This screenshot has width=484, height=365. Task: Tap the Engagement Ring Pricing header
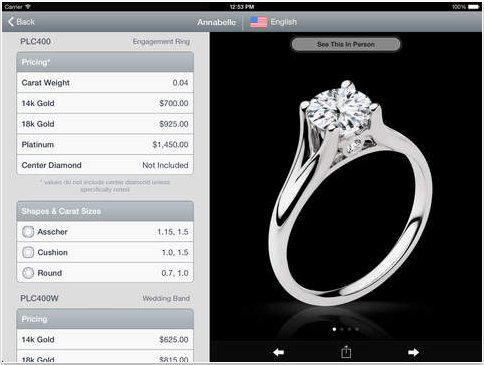(105, 62)
